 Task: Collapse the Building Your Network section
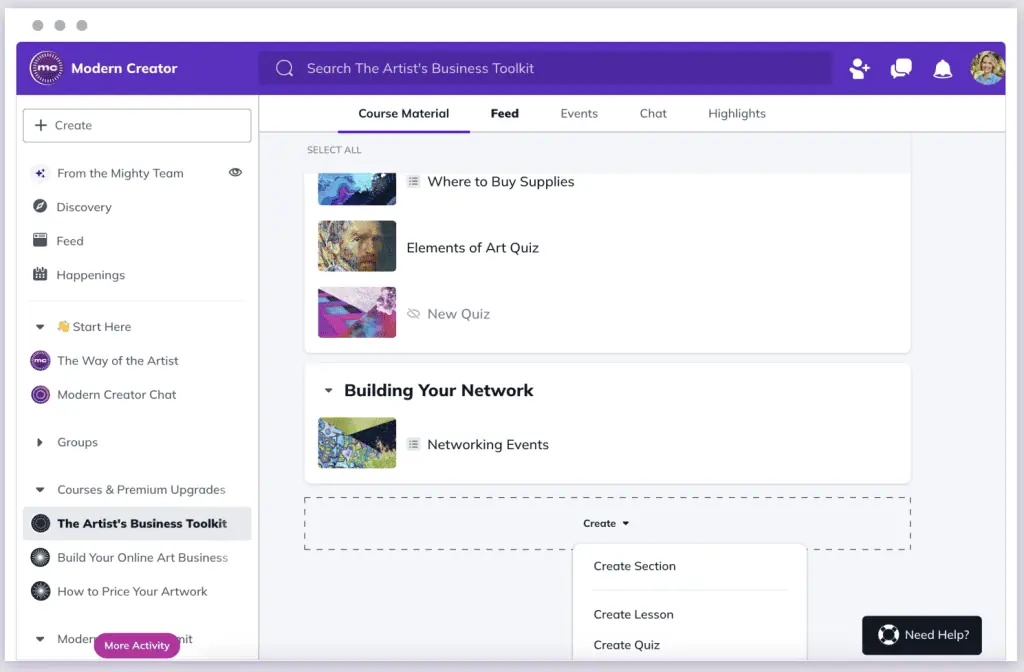coord(328,391)
